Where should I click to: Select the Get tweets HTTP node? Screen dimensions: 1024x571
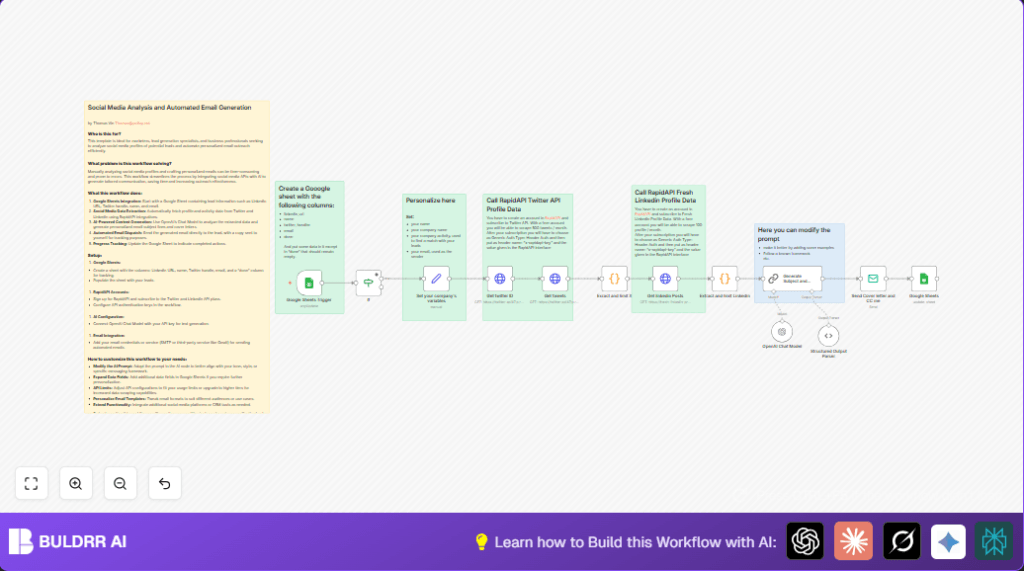point(554,279)
